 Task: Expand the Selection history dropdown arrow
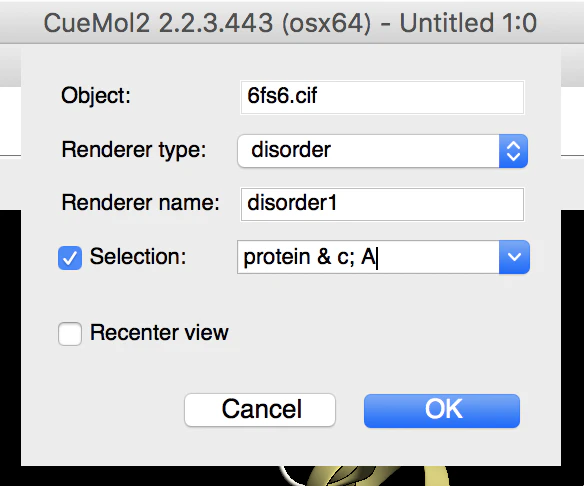[x=514, y=257]
